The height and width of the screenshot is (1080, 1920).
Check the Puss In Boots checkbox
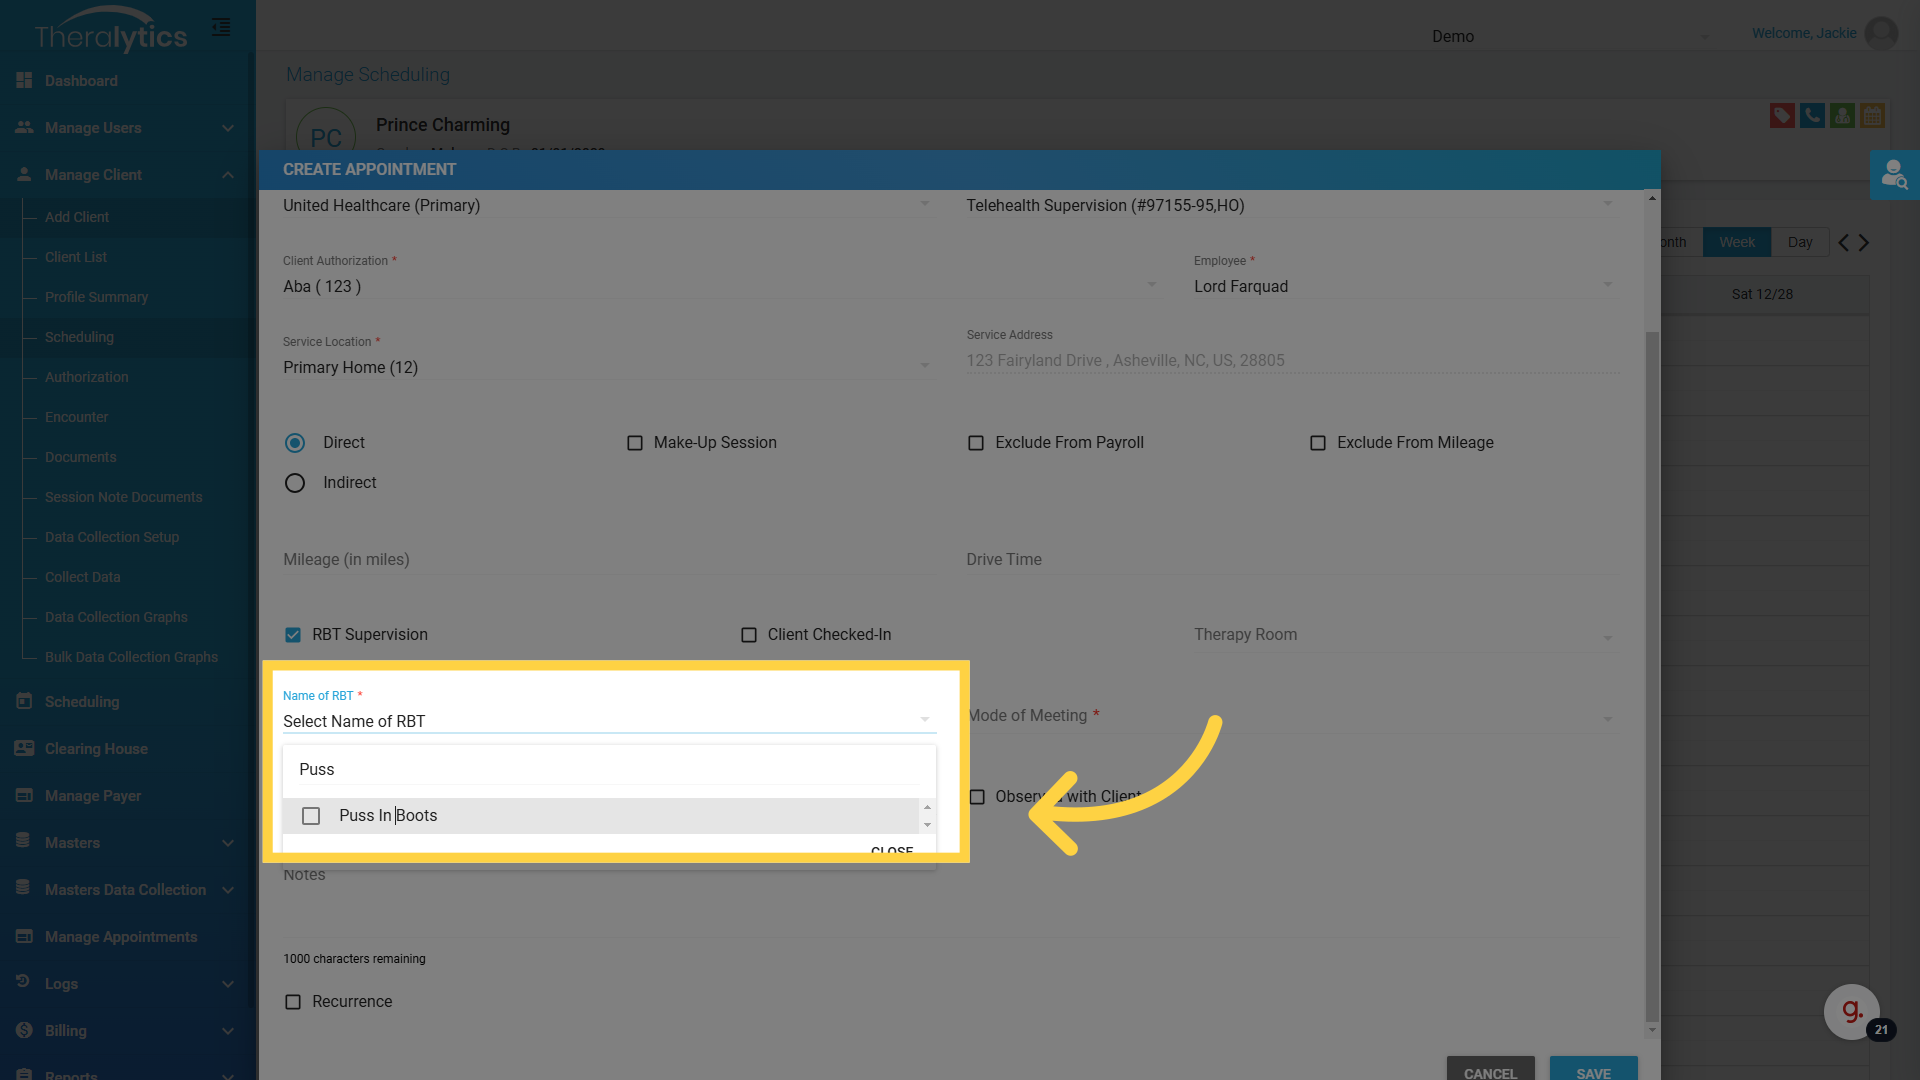point(311,816)
